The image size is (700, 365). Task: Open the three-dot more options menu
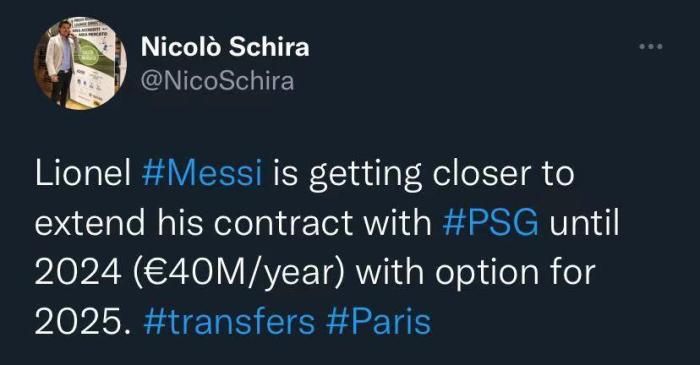[x=650, y=46]
